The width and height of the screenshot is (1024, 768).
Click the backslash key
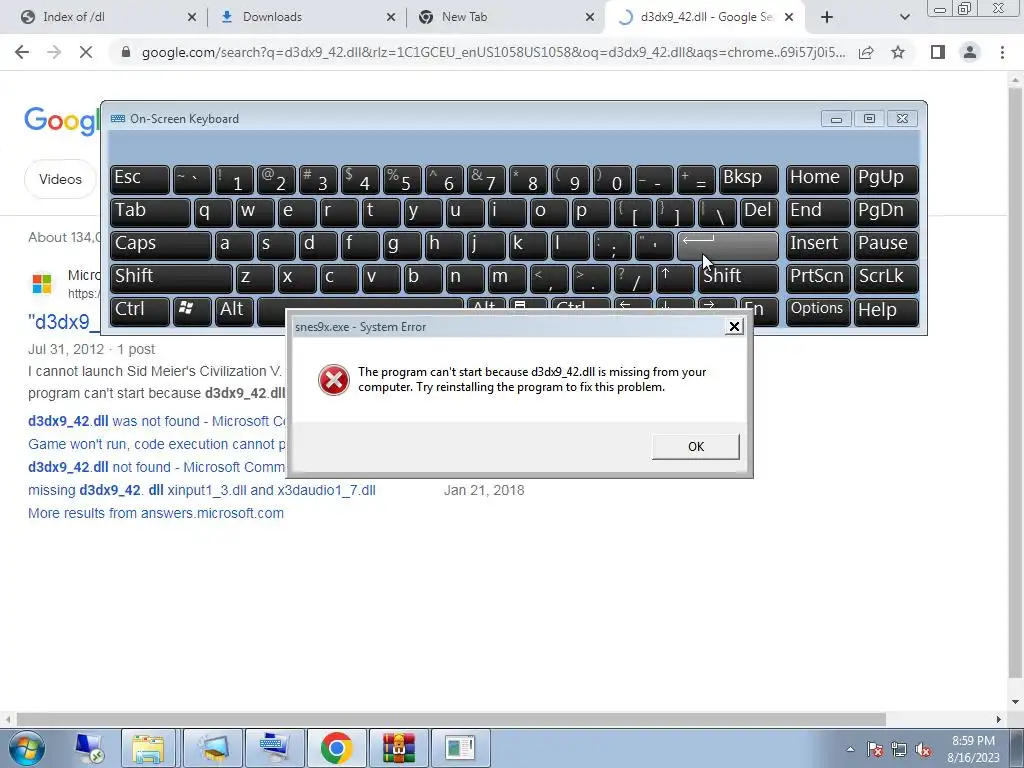click(x=717, y=212)
